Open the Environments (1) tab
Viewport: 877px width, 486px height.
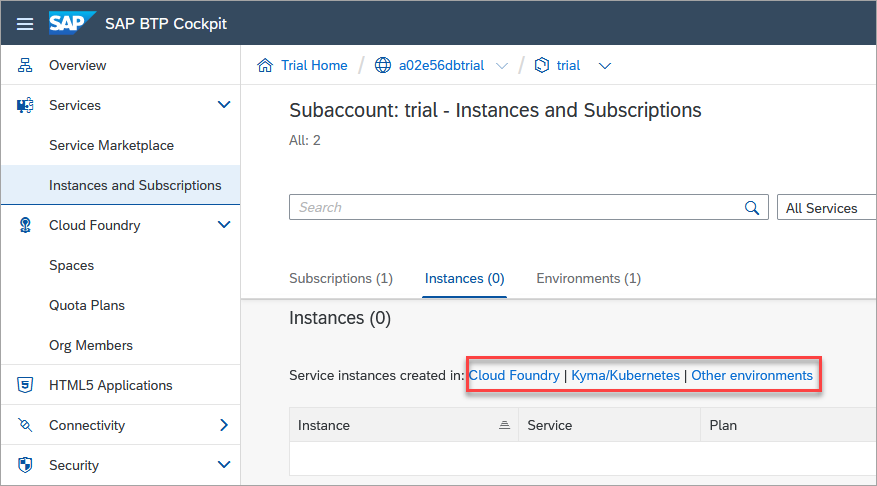588,279
